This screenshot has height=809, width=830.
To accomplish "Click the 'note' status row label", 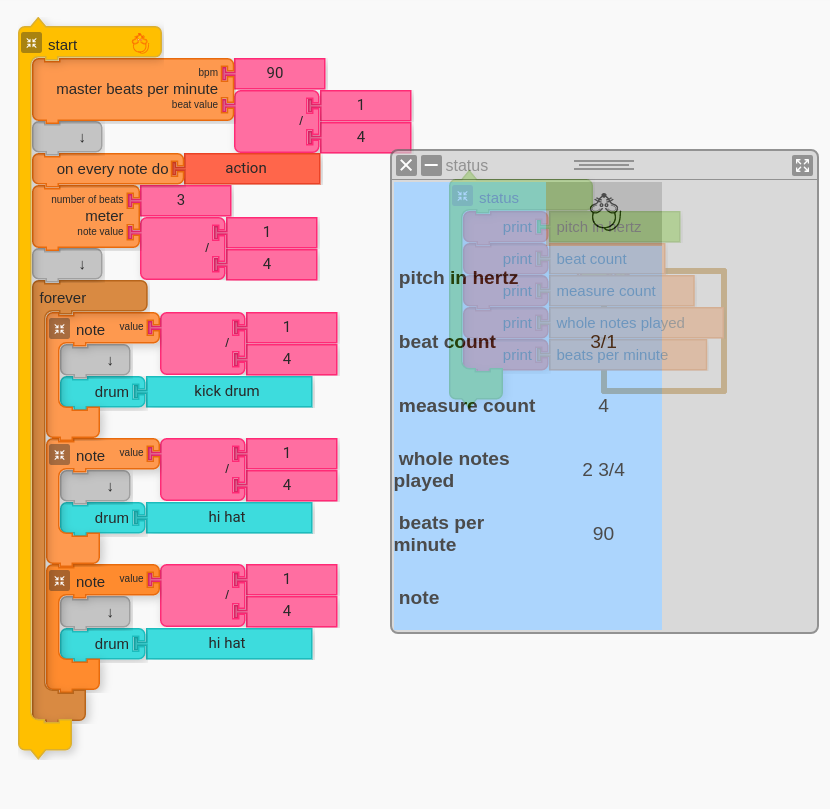I will pos(419,598).
